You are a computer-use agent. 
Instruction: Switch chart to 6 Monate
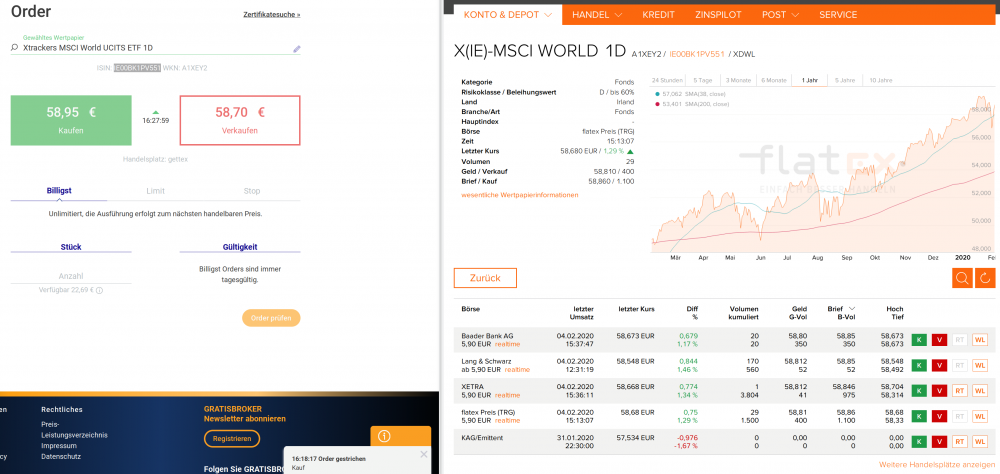click(x=774, y=80)
